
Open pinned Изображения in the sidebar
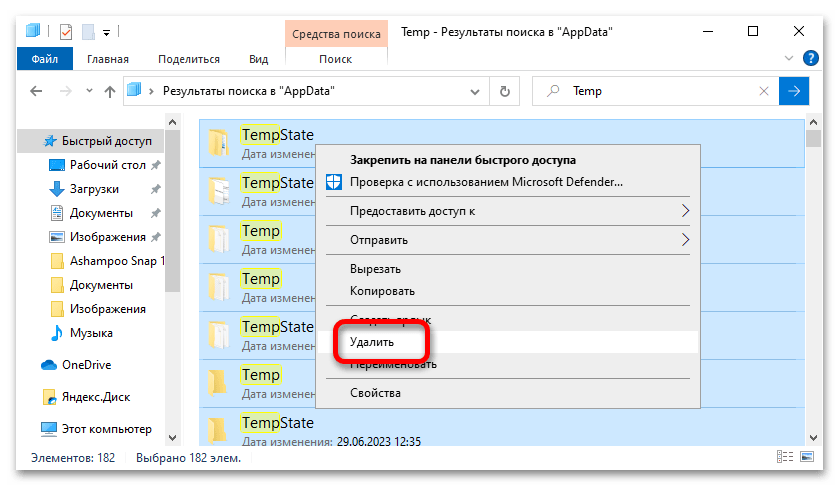(x=108, y=237)
